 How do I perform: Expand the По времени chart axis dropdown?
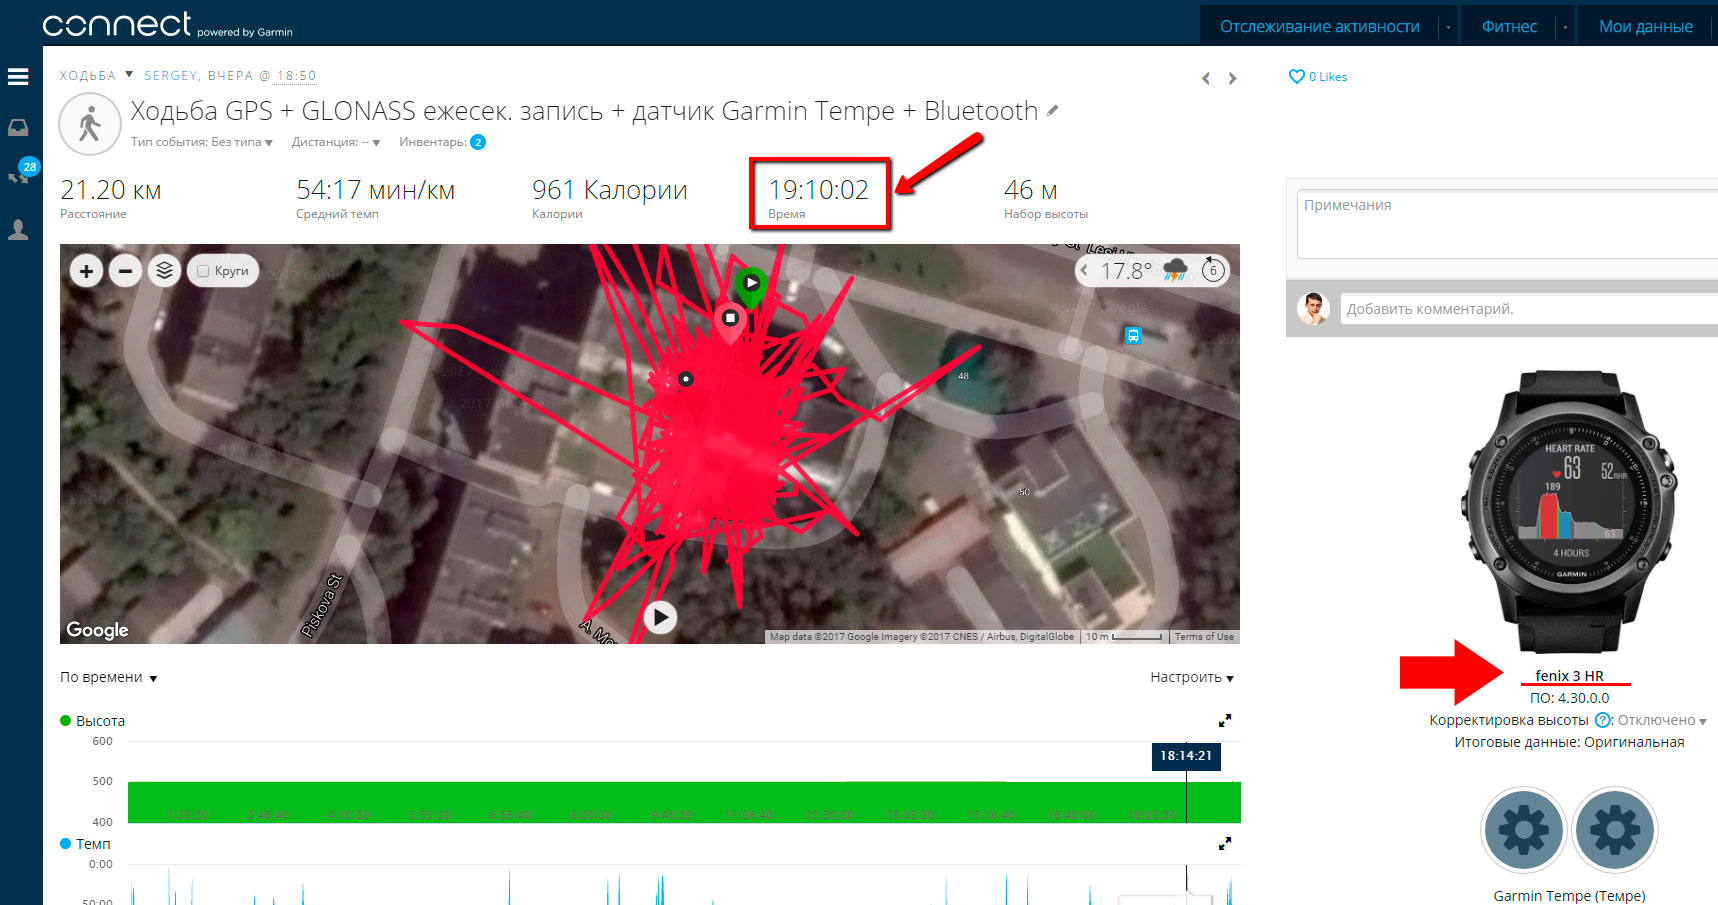(109, 677)
